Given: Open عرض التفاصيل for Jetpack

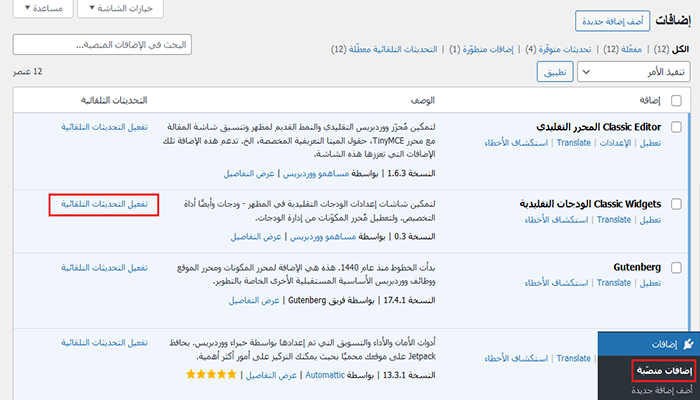Looking at the screenshot, I should pyautogui.click(x=271, y=375).
